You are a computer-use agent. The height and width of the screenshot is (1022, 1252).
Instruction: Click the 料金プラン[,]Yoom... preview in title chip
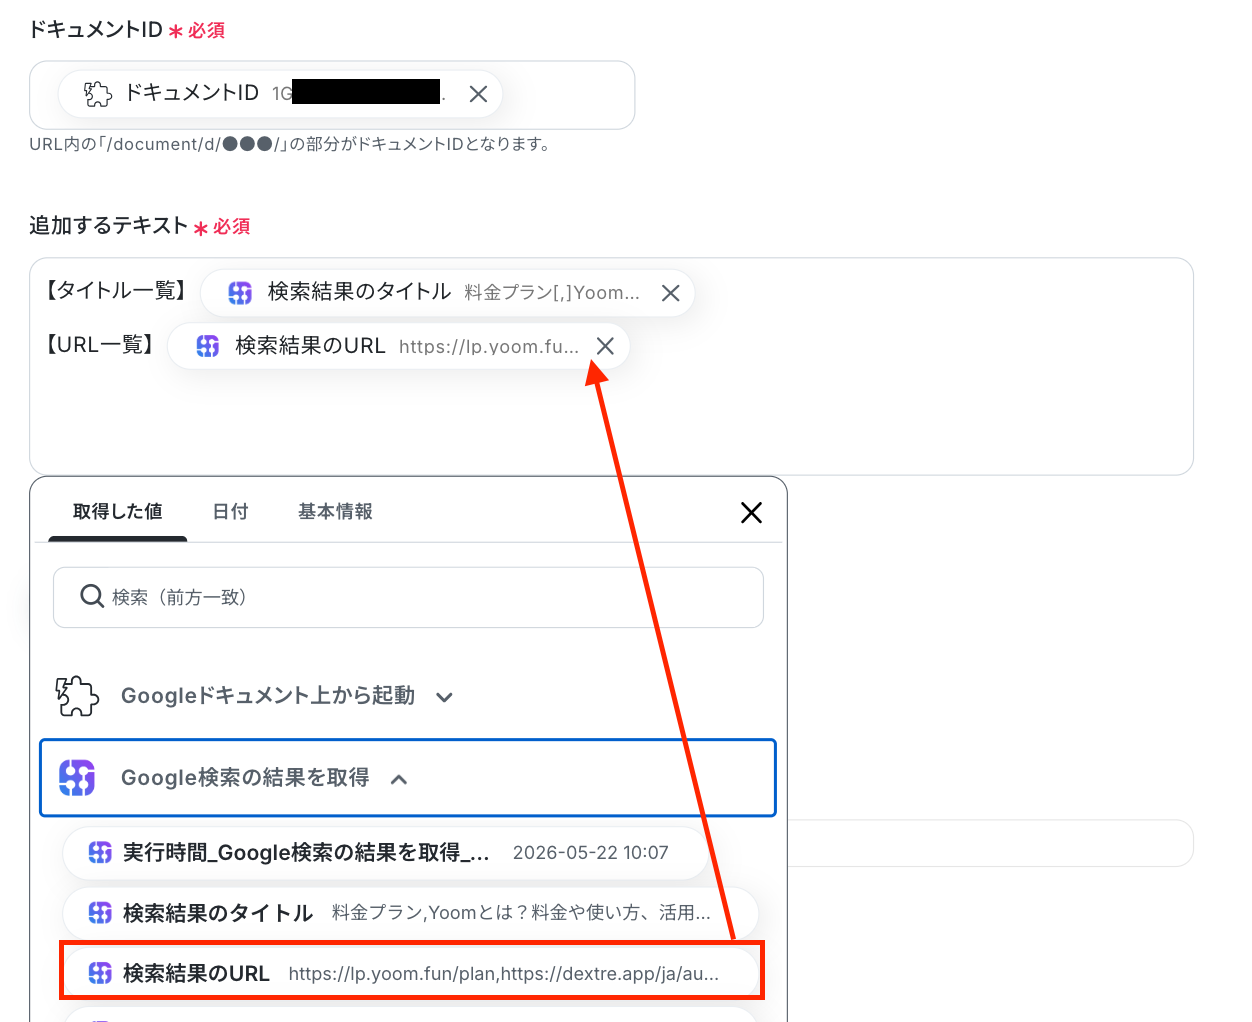[552, 293]
